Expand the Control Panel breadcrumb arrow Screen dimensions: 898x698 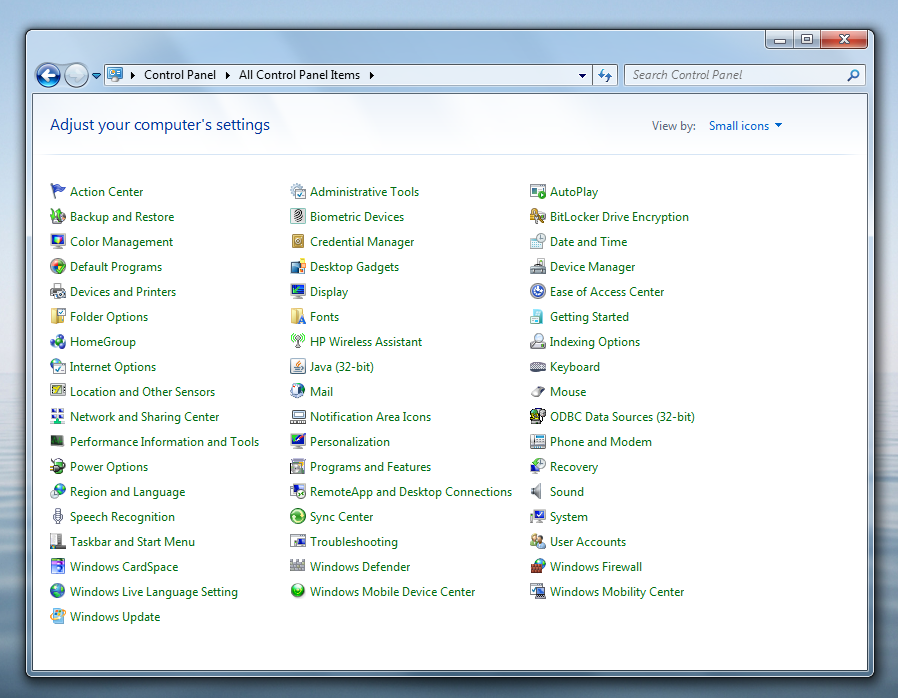[227, 75]
